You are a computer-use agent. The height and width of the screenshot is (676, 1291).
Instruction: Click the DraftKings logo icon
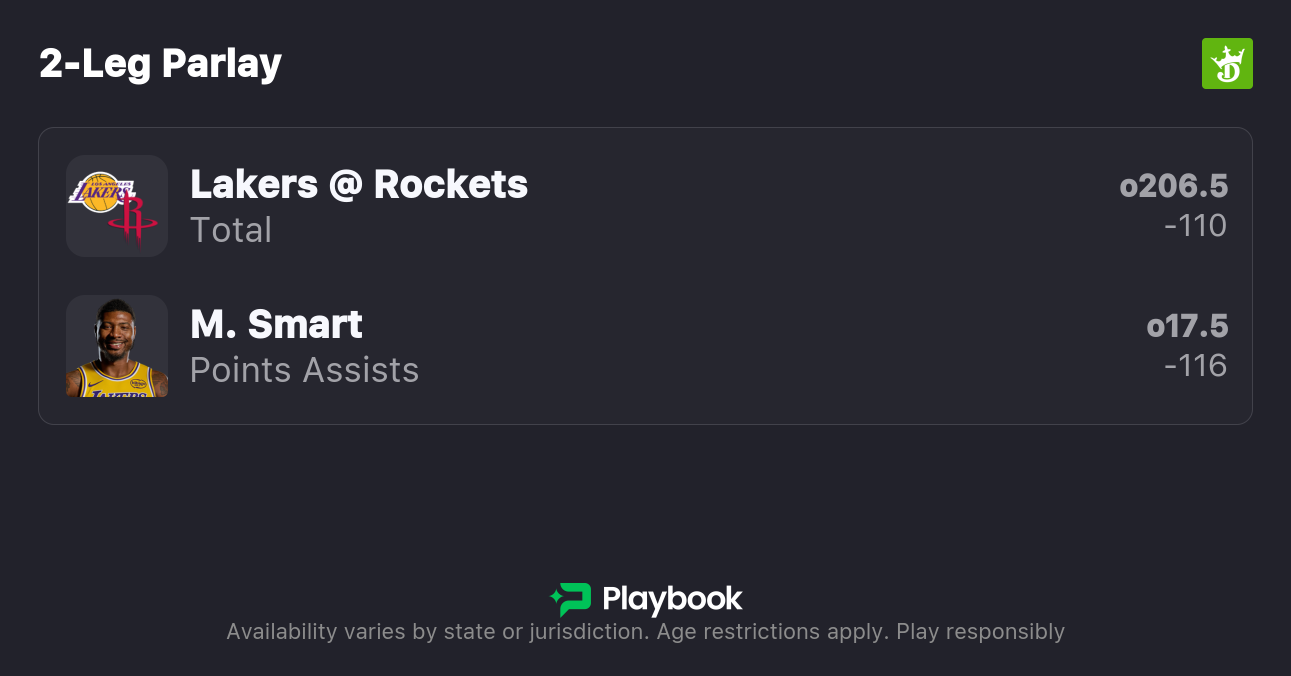coord(1226,64)
